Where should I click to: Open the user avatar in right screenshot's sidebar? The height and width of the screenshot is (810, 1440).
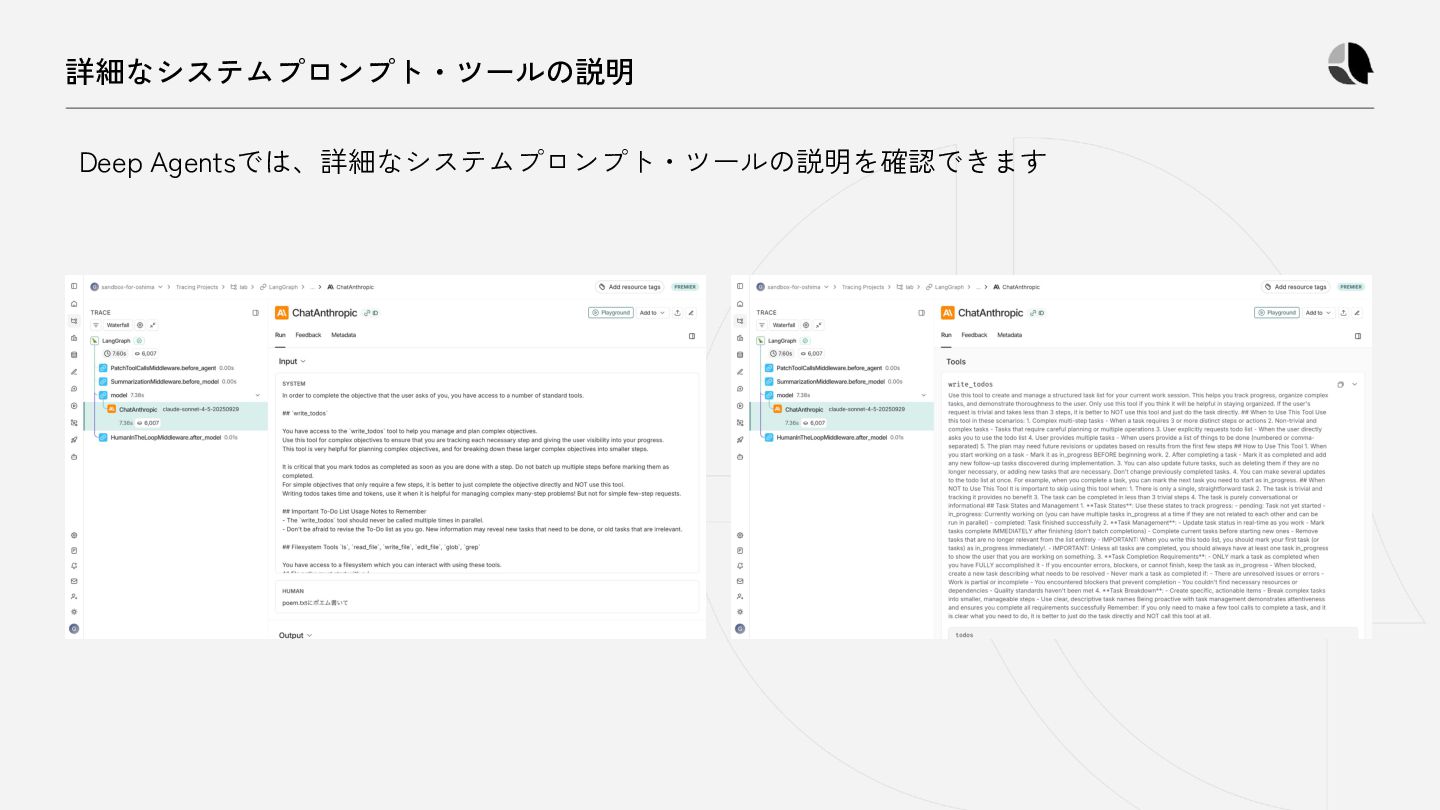740,629
